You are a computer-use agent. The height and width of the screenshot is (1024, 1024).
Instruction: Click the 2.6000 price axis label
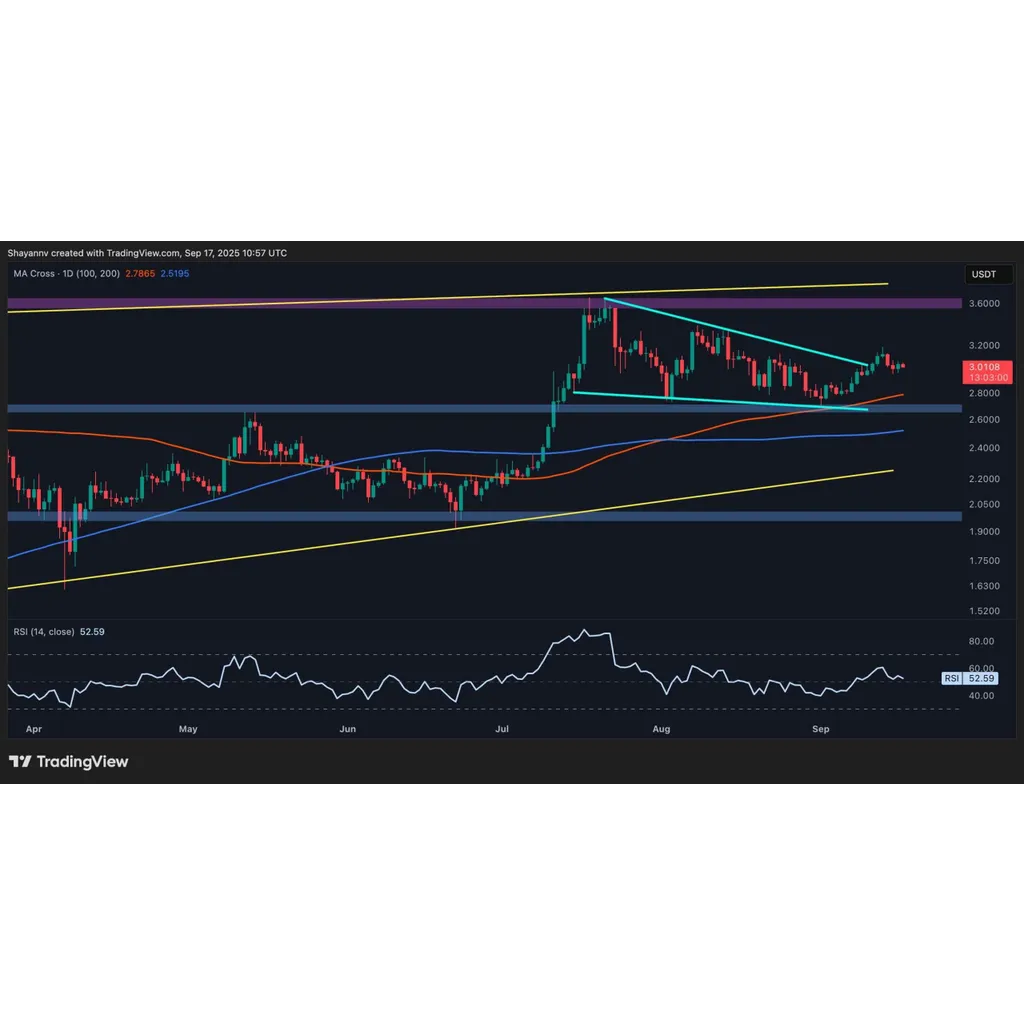984,420
